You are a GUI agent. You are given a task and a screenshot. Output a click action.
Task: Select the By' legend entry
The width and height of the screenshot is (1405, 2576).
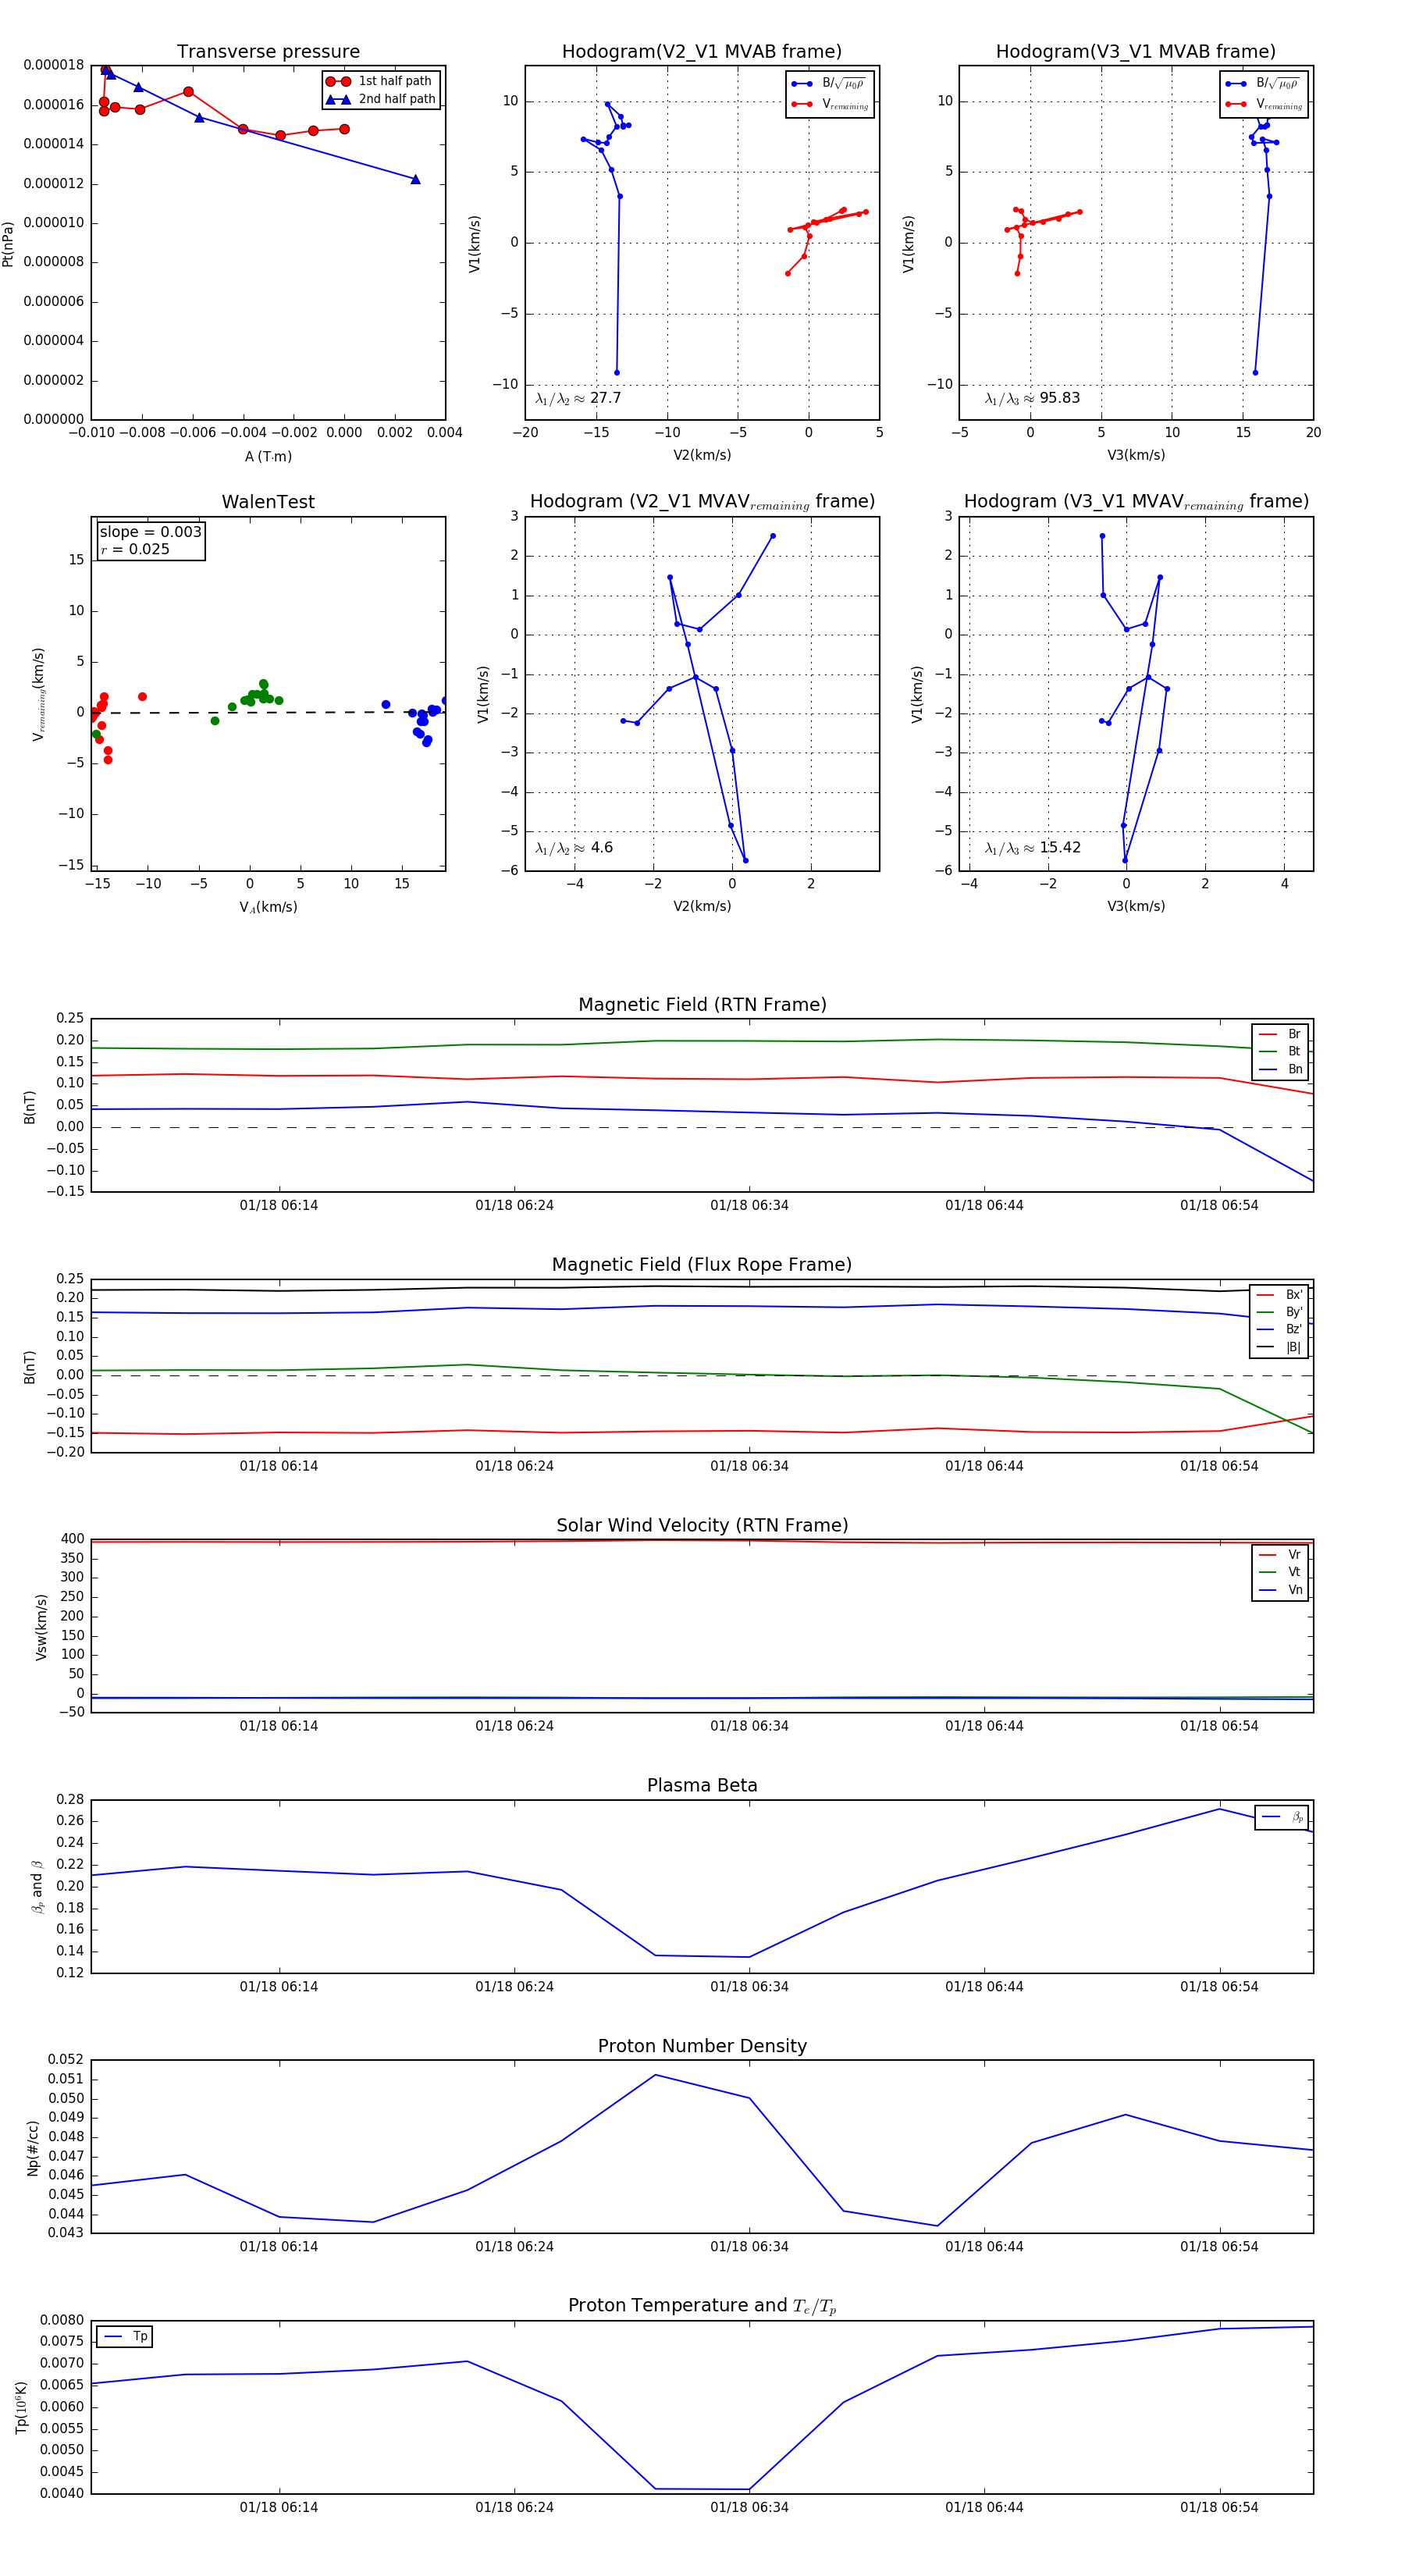click(1280, 1312)
